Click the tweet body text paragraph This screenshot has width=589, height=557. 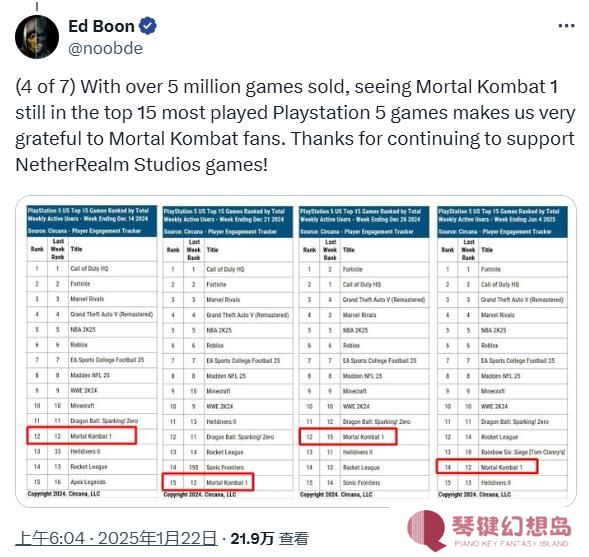click(295, 125)
